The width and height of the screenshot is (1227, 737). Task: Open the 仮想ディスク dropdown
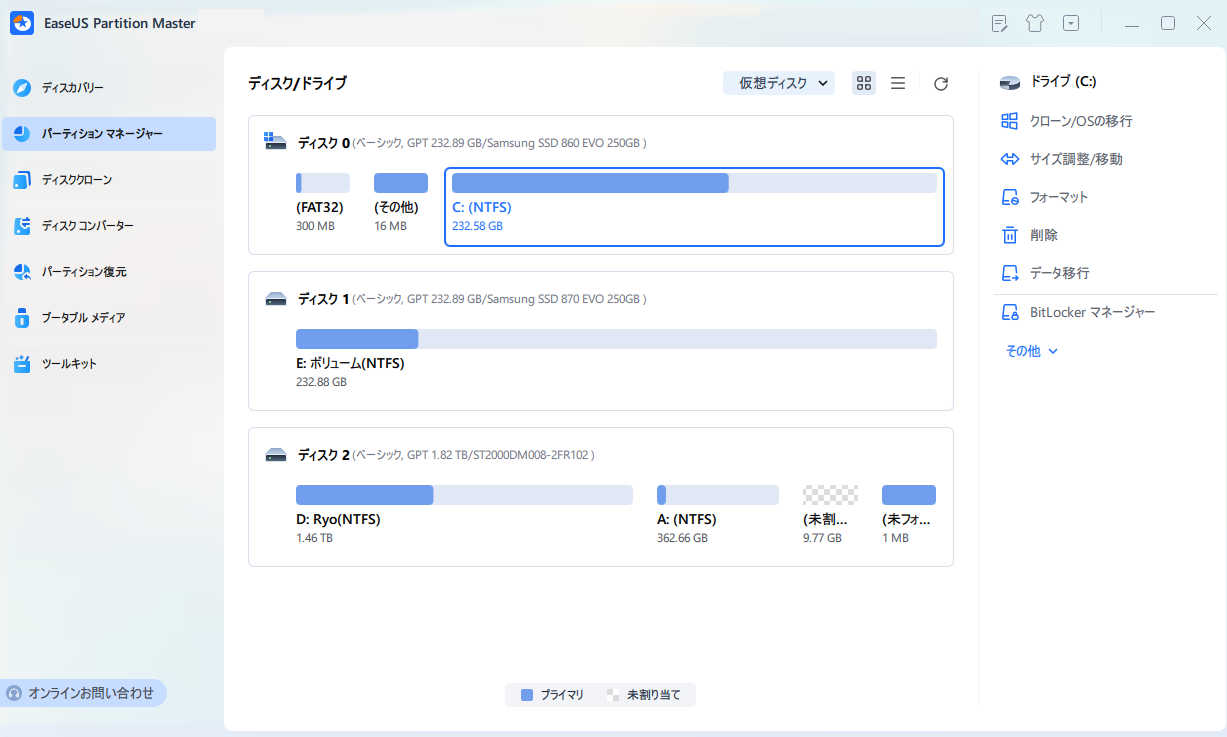pyautogui.click(x=778, y=82)
